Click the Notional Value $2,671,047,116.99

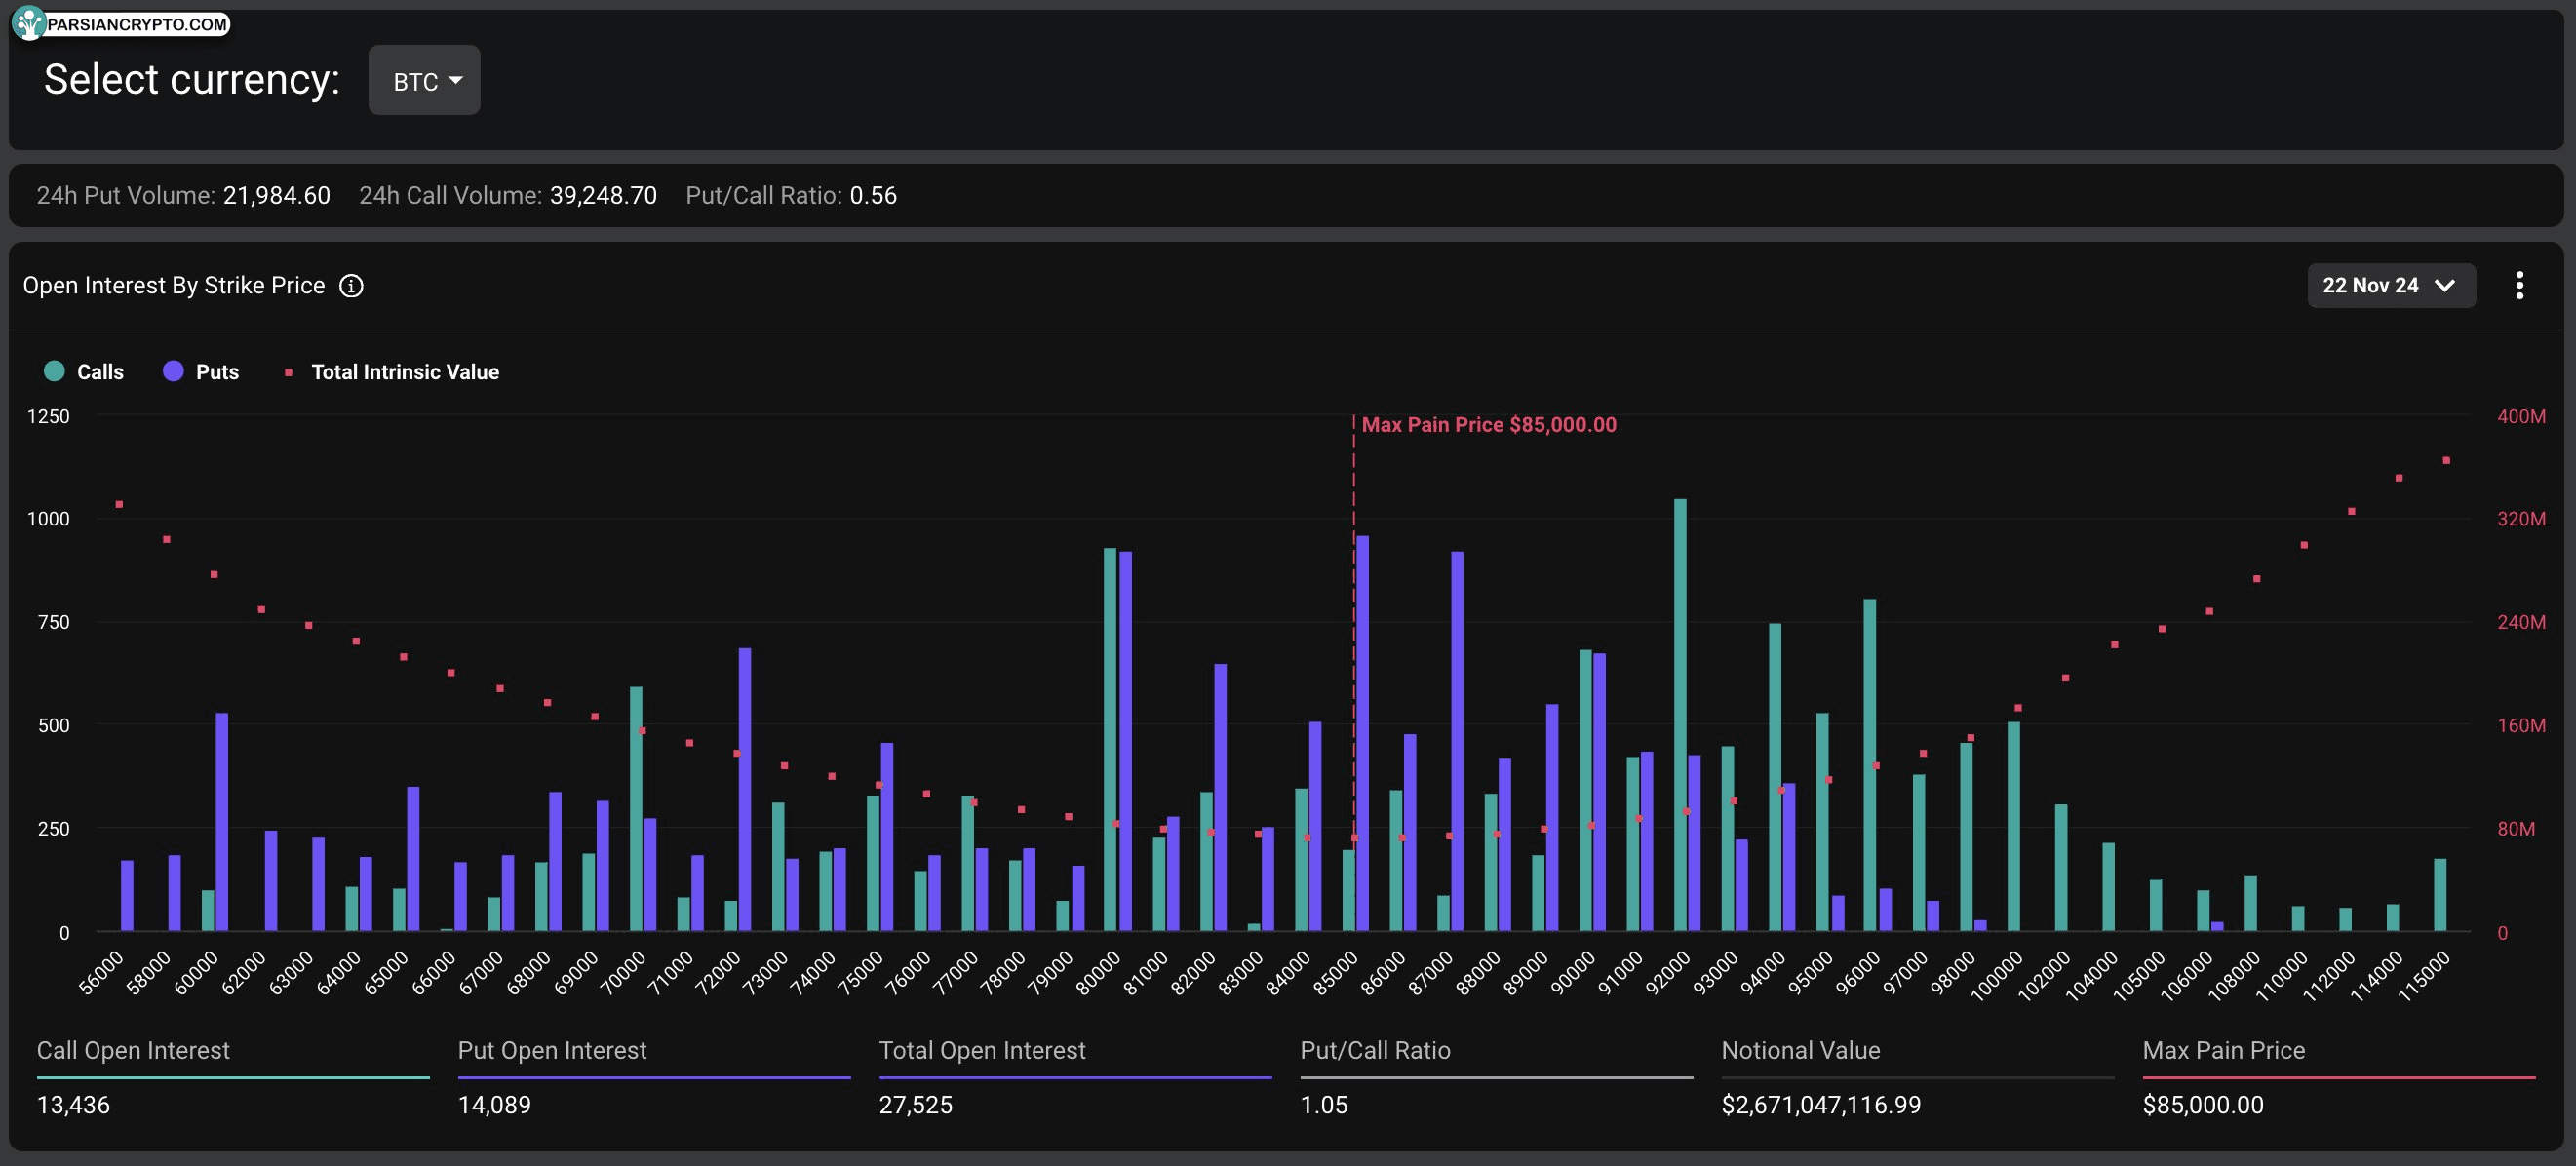pyautogui.click(x=1820, y=1104)
